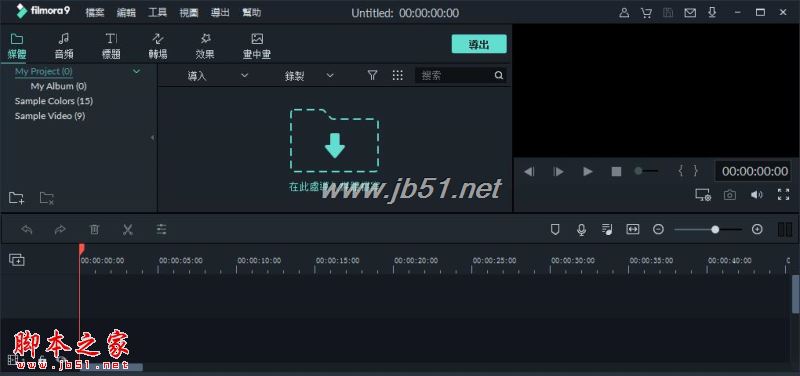Take a snapshot with camera icon
This screenshot has height=376, width=800.
[x=730, y=195]
